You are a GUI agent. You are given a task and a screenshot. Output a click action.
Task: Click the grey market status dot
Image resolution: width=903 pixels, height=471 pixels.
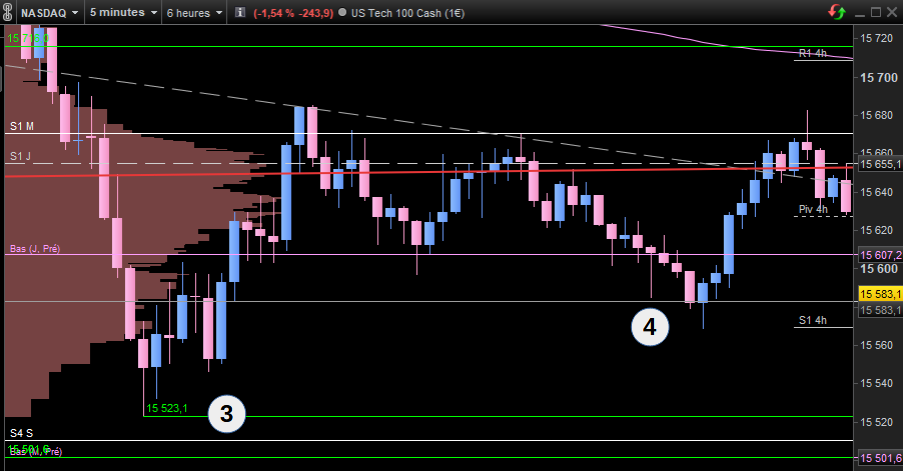pos(342,12)
